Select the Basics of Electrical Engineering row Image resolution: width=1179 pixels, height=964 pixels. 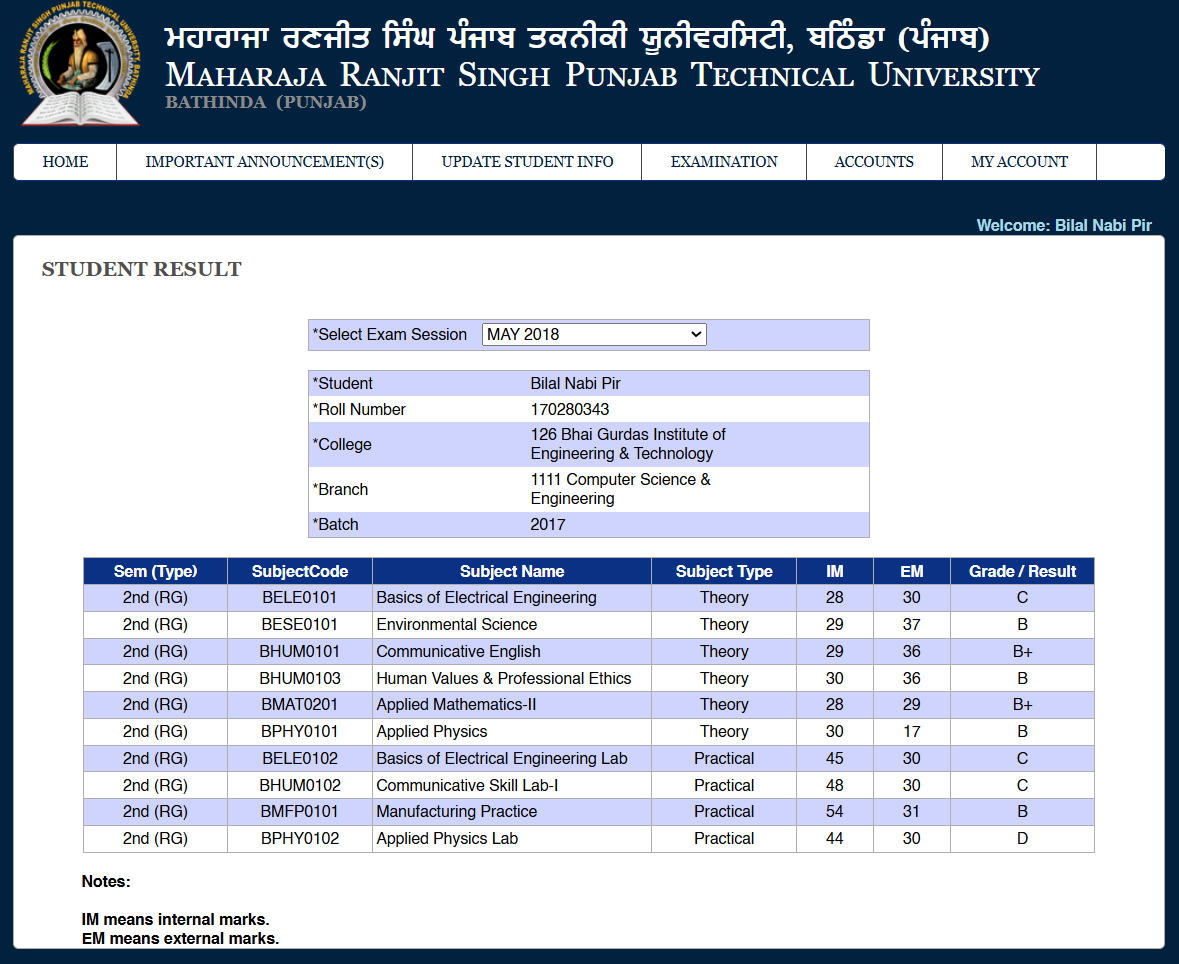[486, 598]
